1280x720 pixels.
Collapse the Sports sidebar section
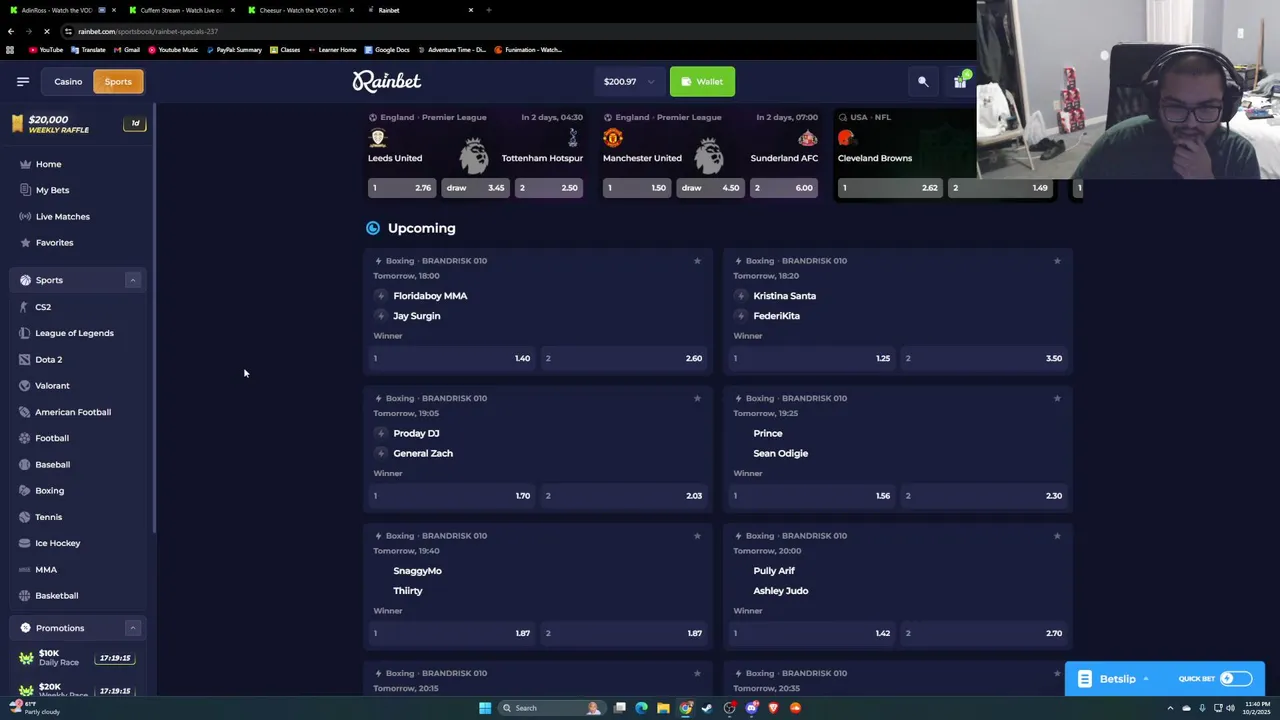pos(132,280)
